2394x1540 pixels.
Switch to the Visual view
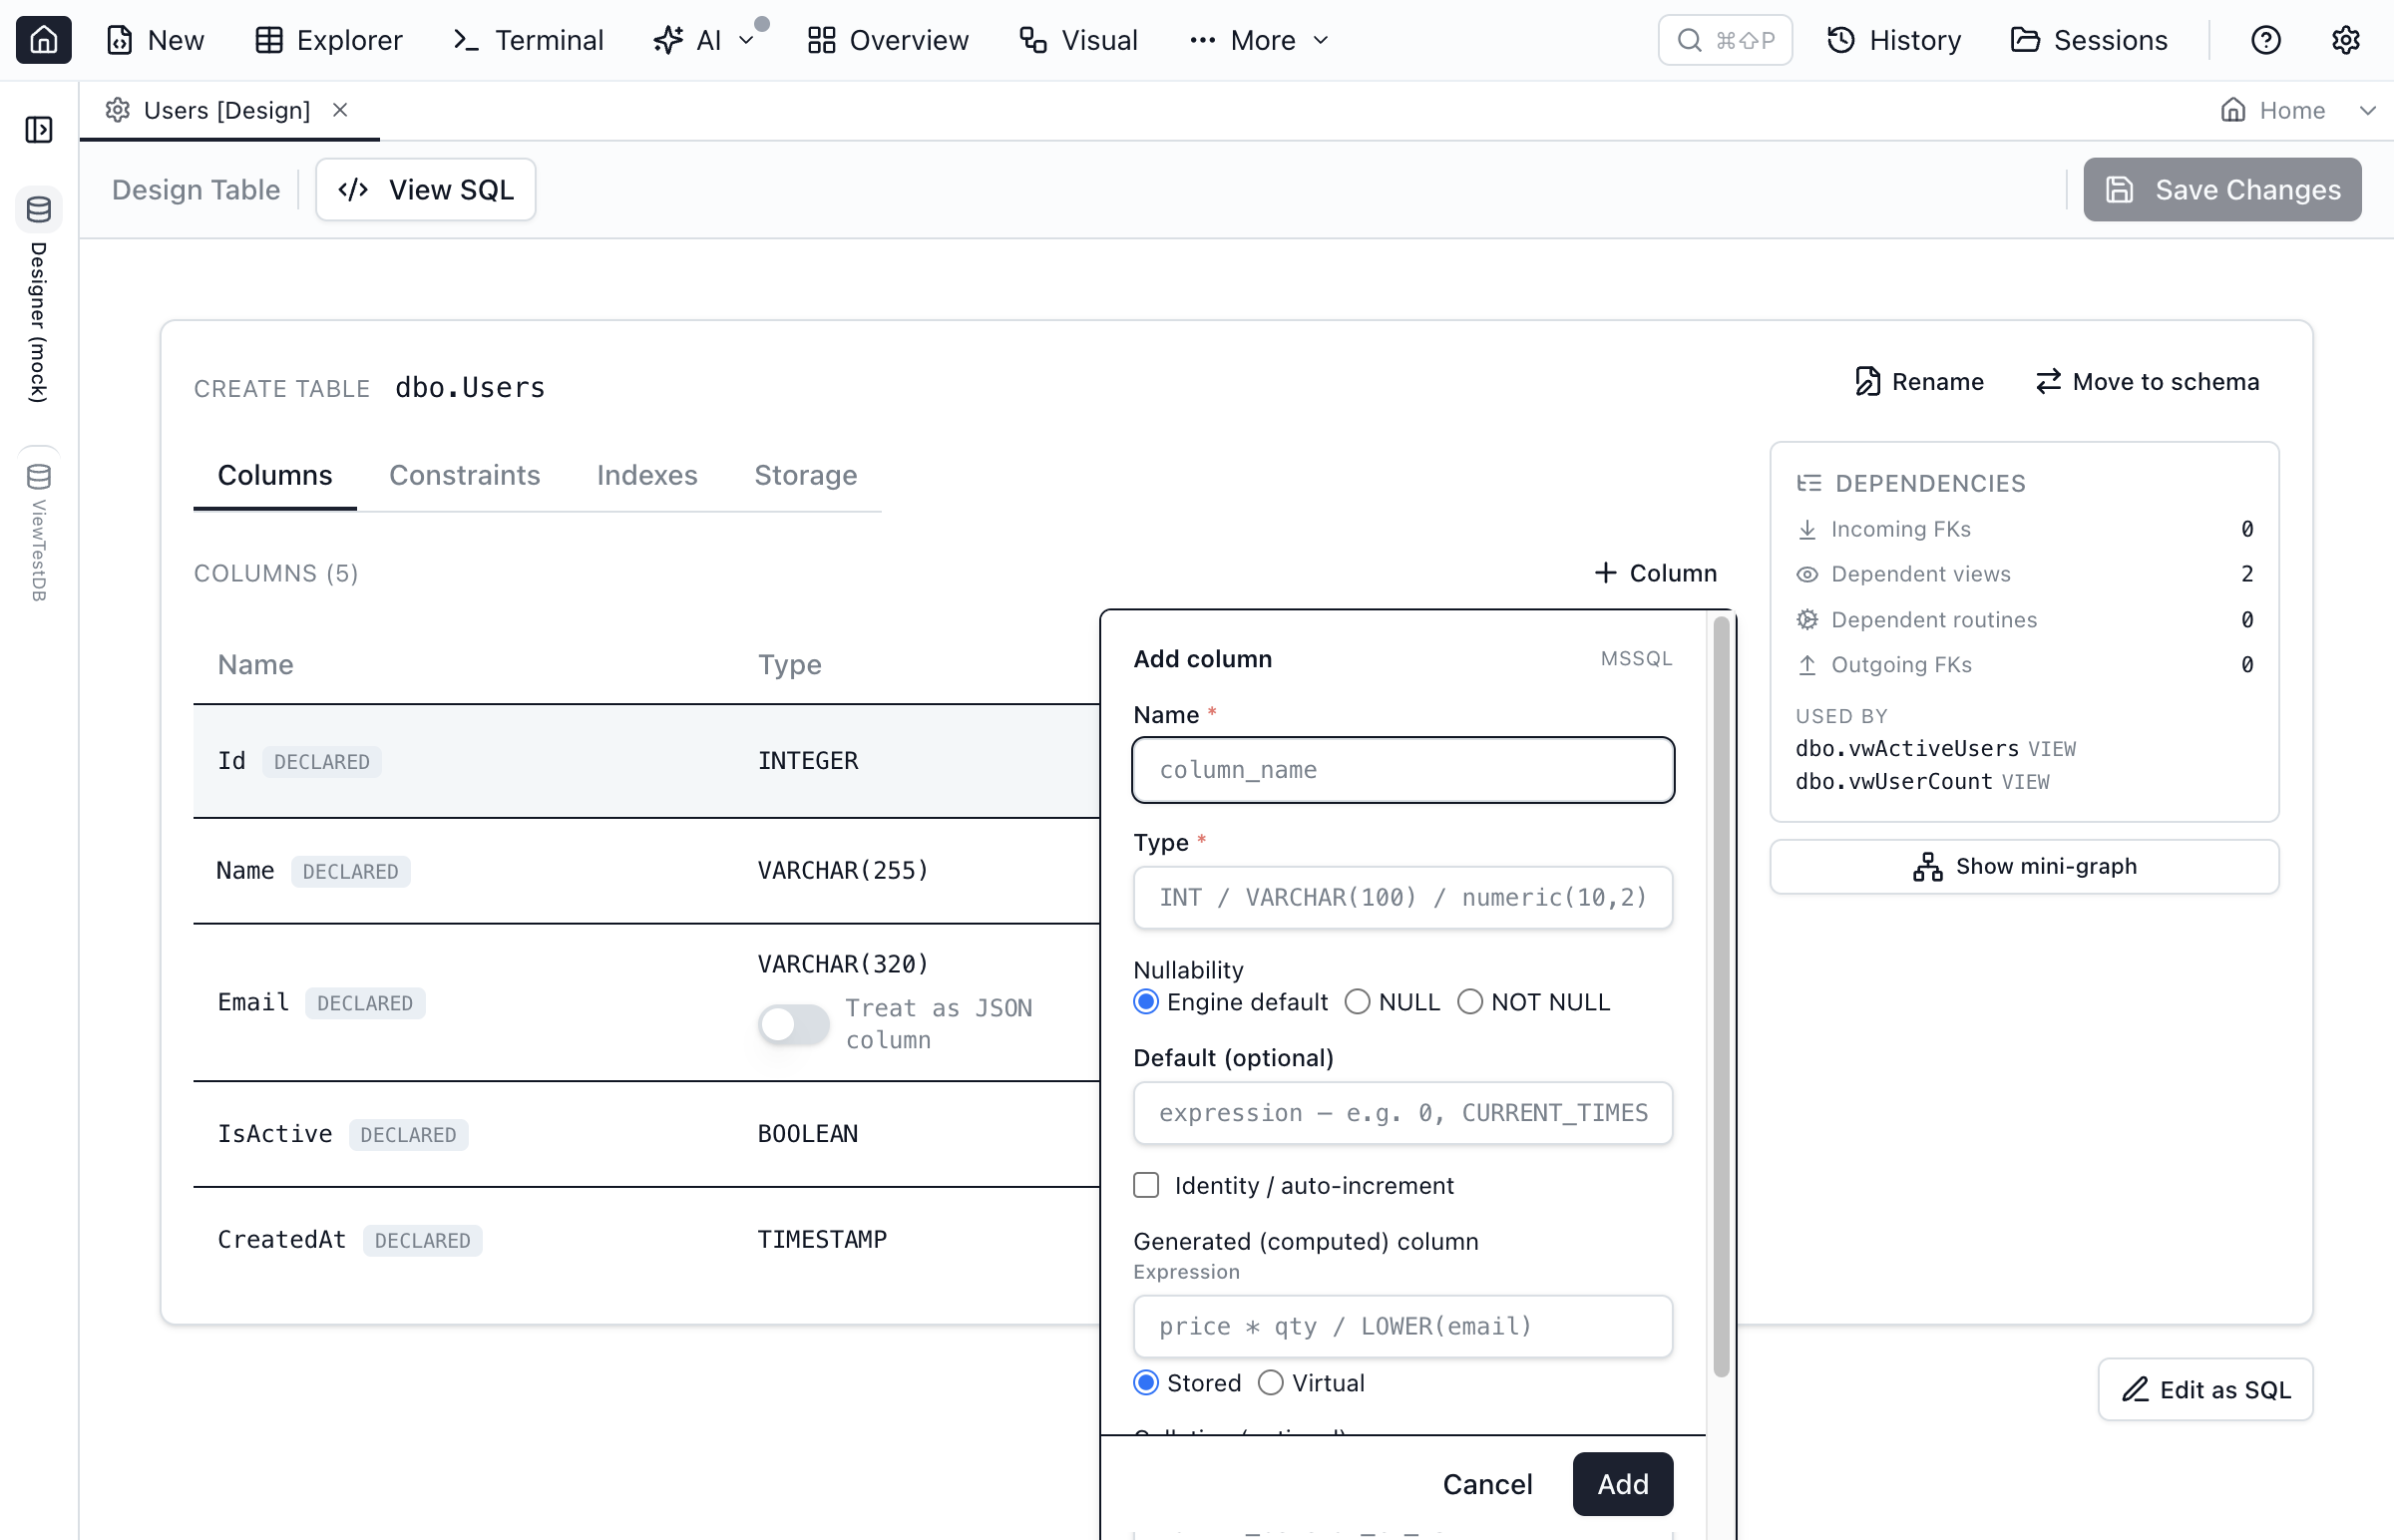1078,40
